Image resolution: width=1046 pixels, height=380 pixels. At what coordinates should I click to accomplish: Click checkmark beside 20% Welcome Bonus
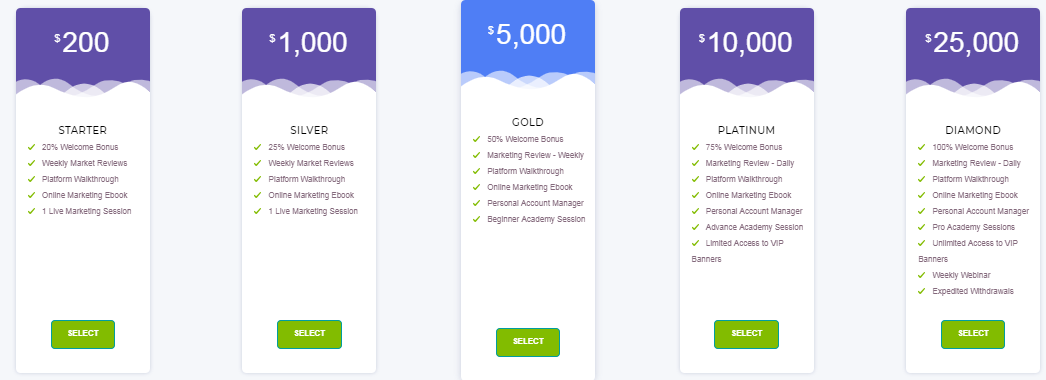pos(31,147)
